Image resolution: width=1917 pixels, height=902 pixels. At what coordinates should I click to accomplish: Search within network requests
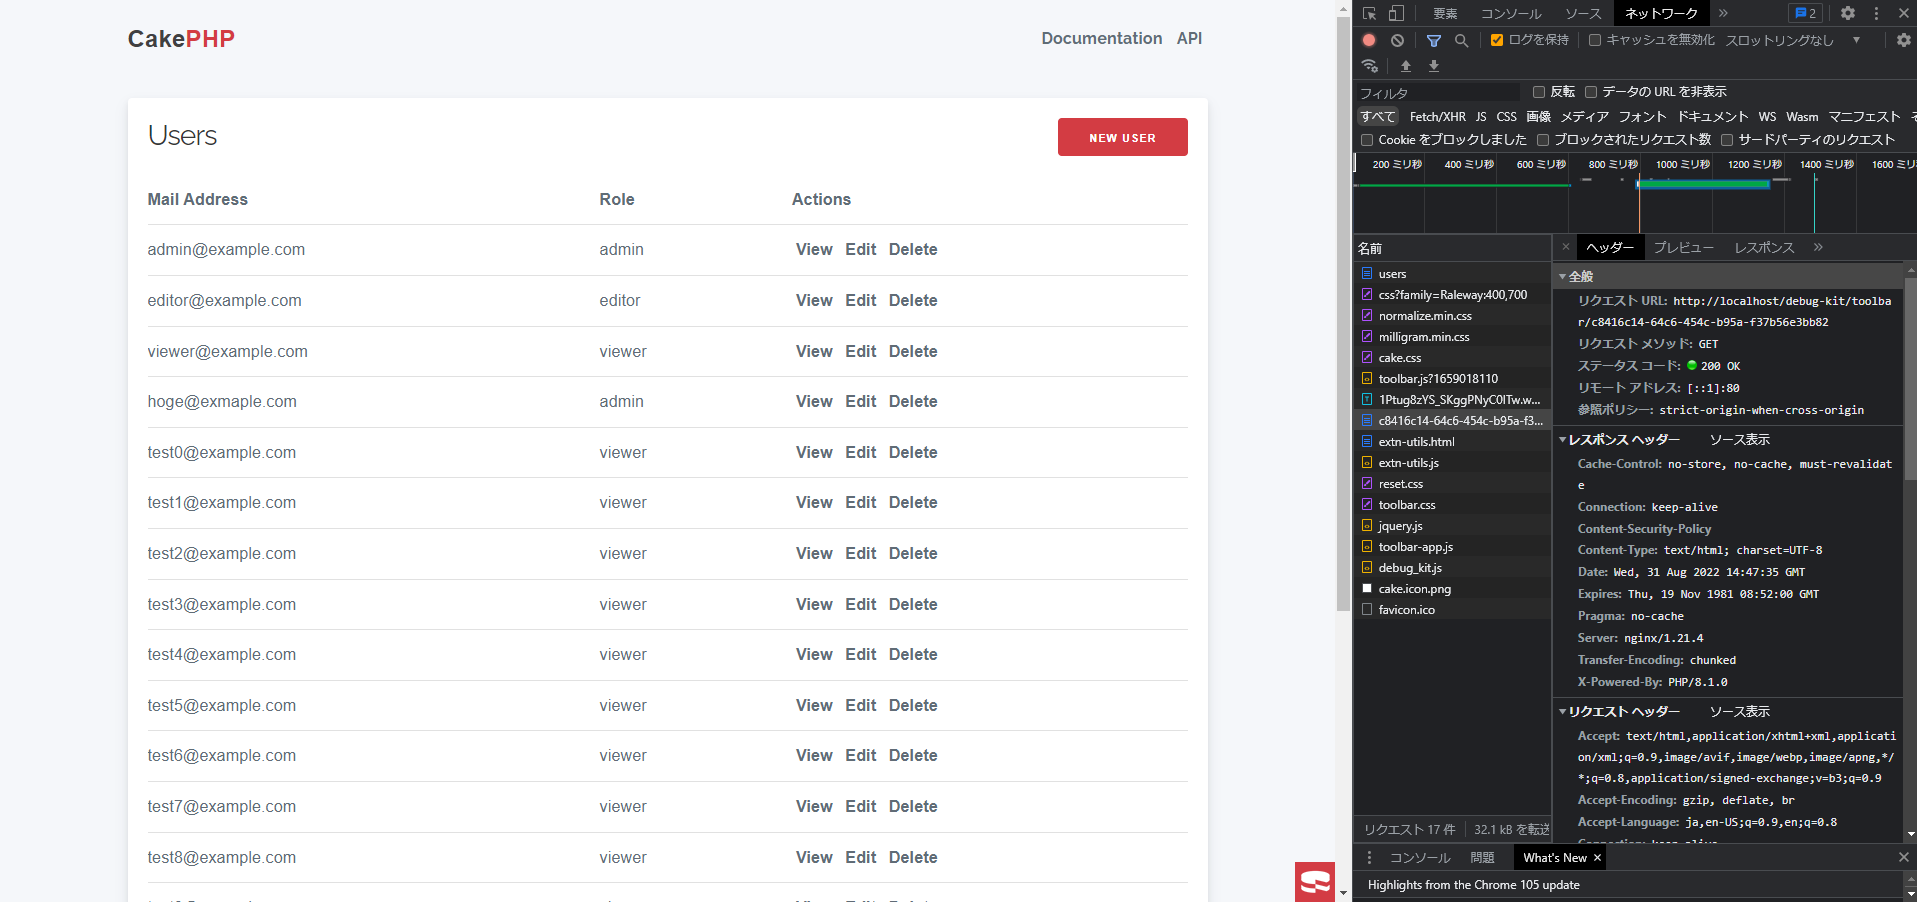click(x=1461, y=40)
